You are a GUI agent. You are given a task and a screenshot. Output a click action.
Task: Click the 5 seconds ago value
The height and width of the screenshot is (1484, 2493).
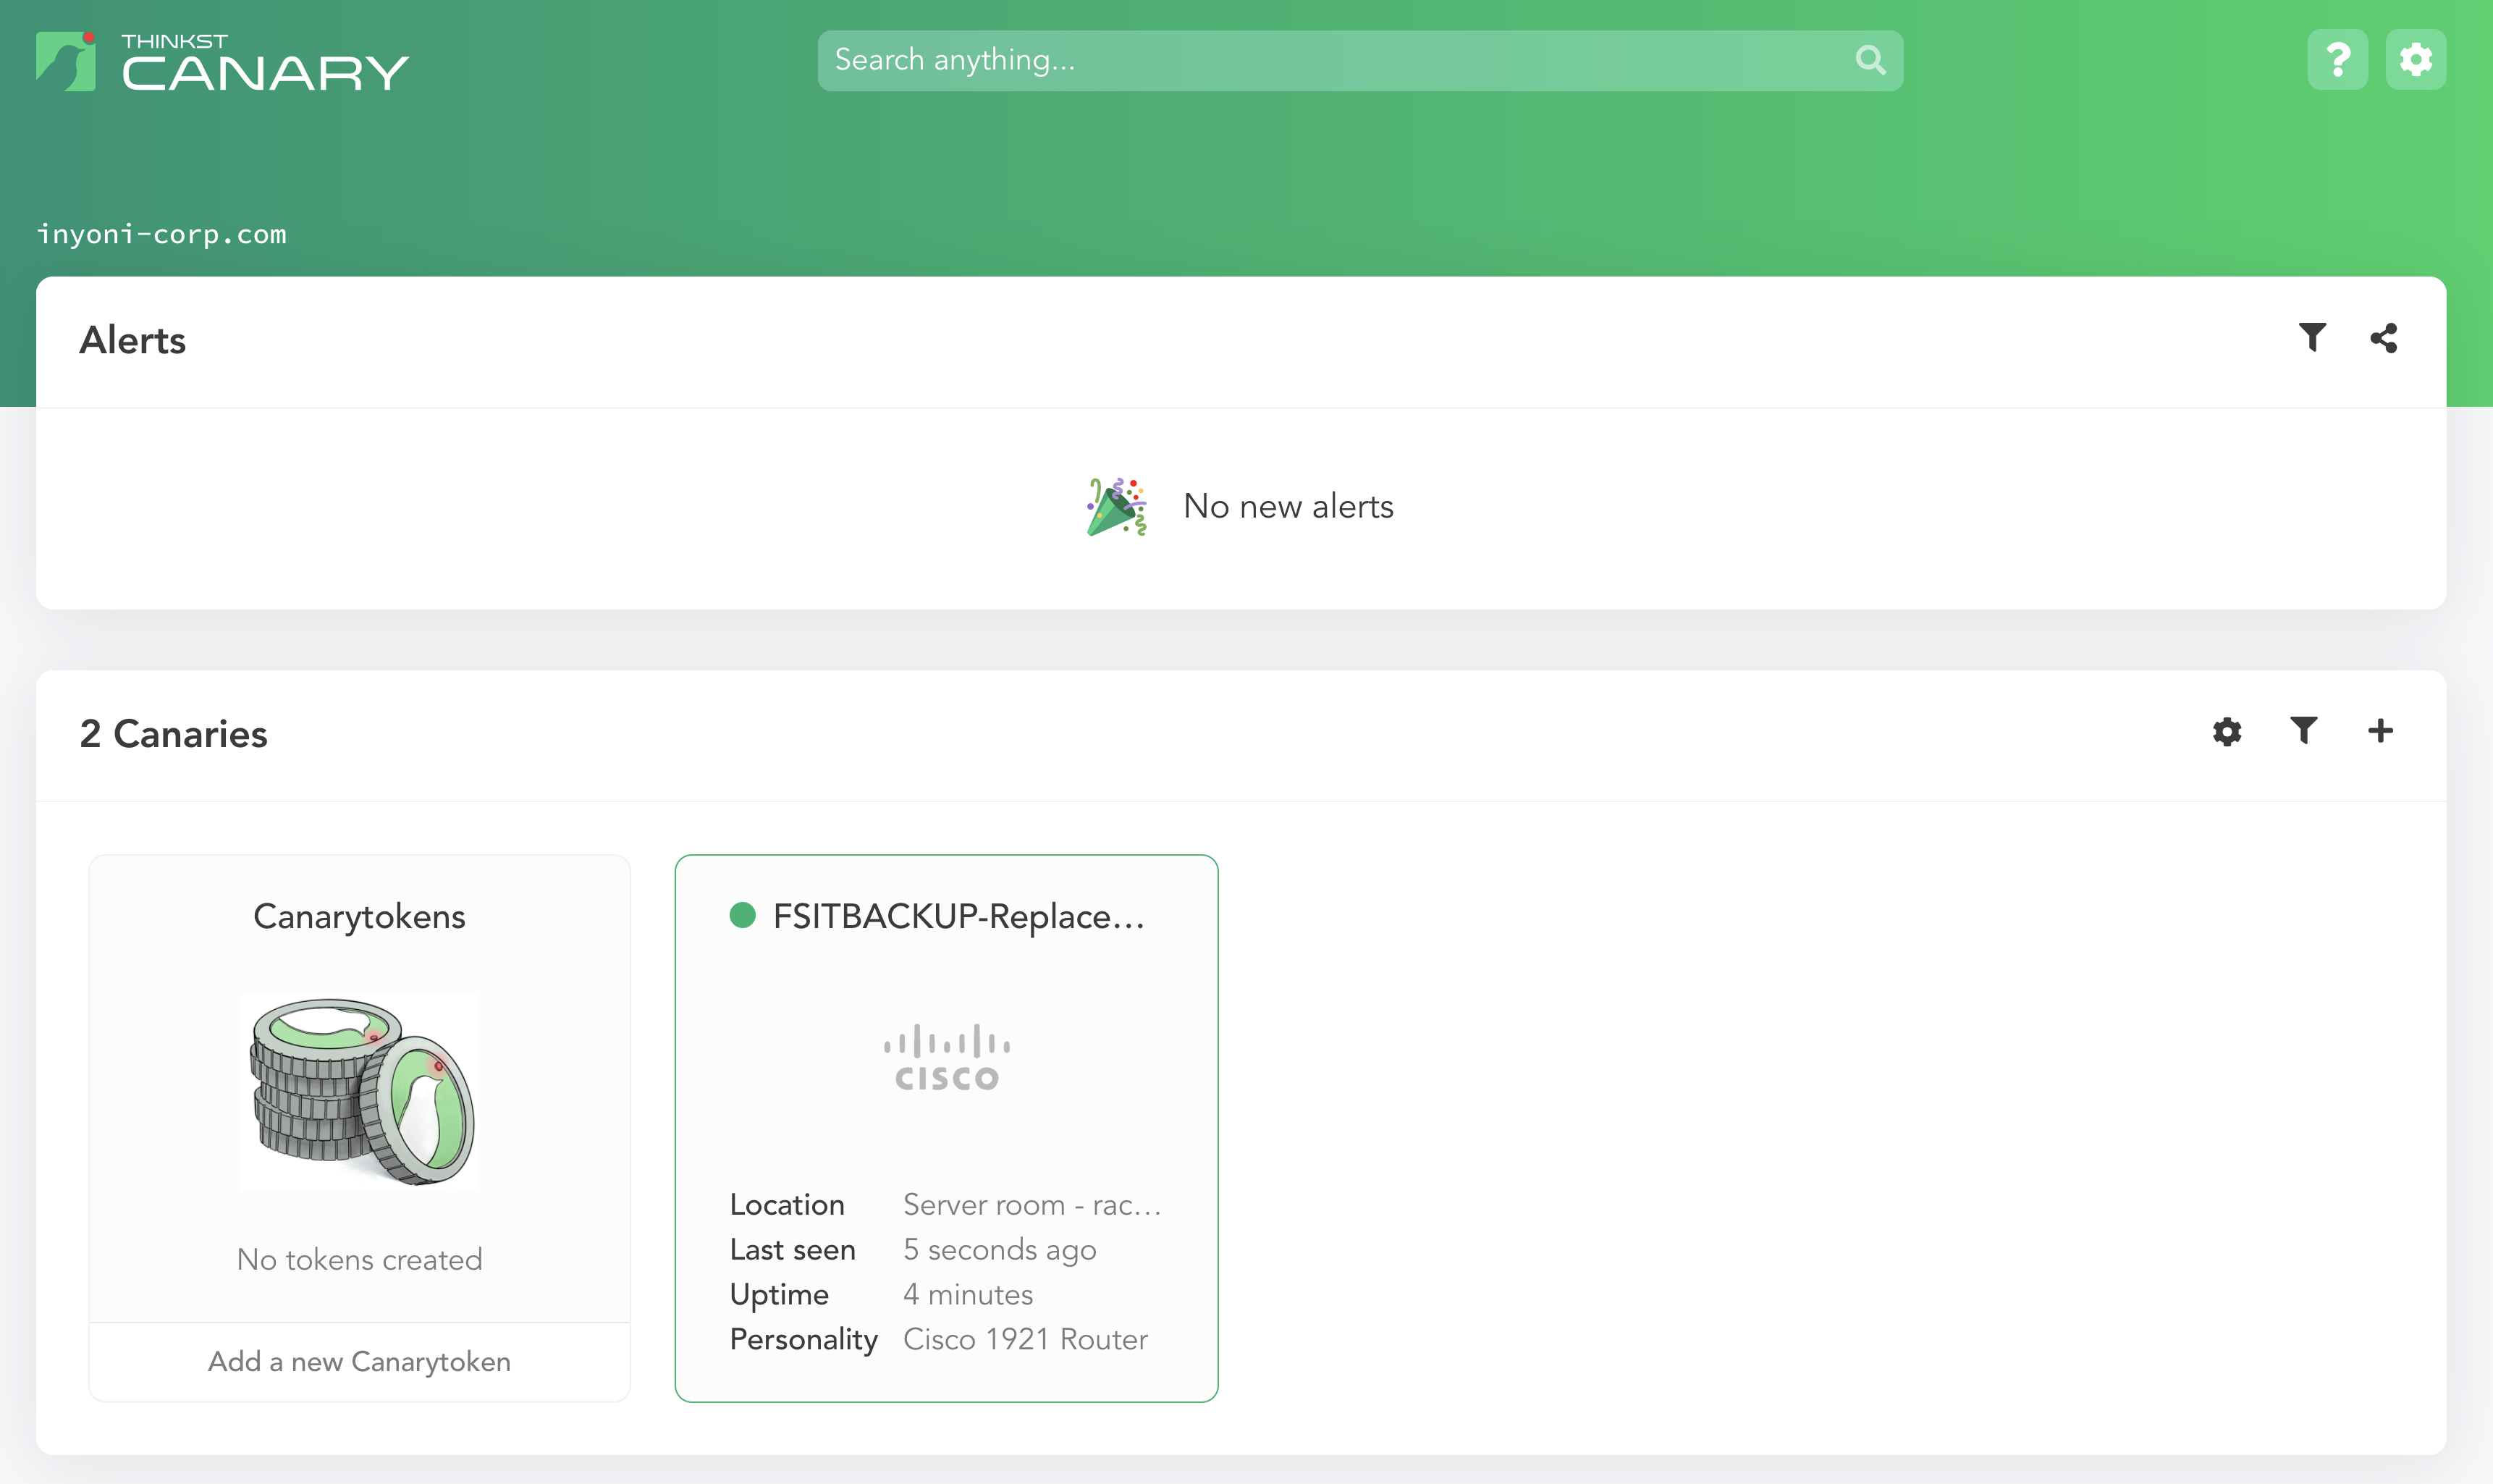coord(1000,1250)
